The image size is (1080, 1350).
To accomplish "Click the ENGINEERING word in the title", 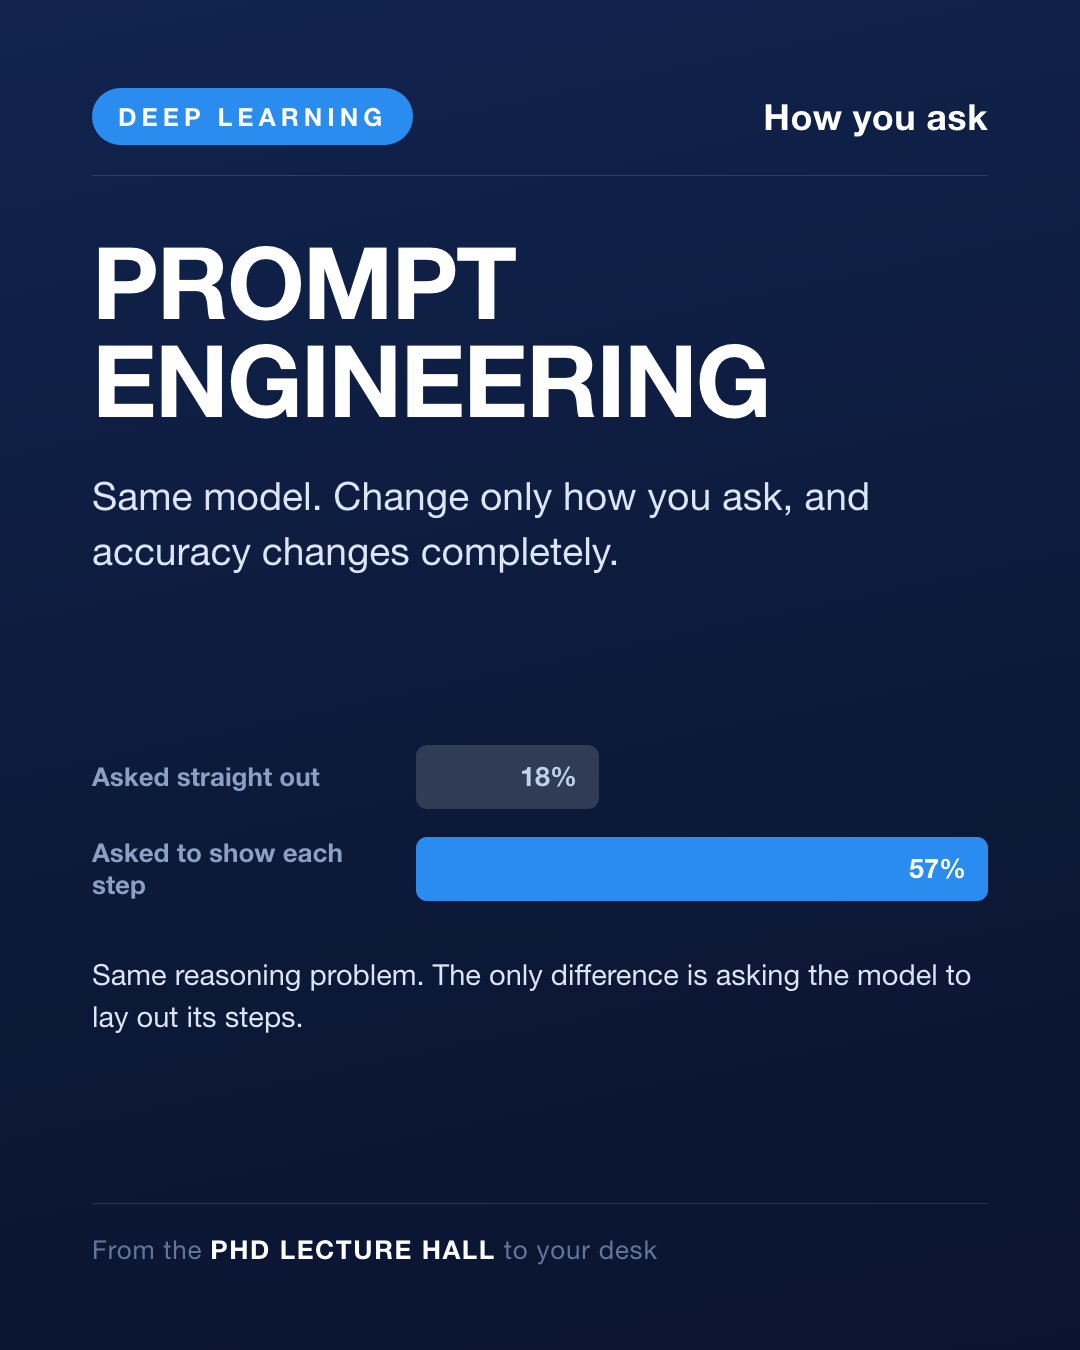I will 431,383.
